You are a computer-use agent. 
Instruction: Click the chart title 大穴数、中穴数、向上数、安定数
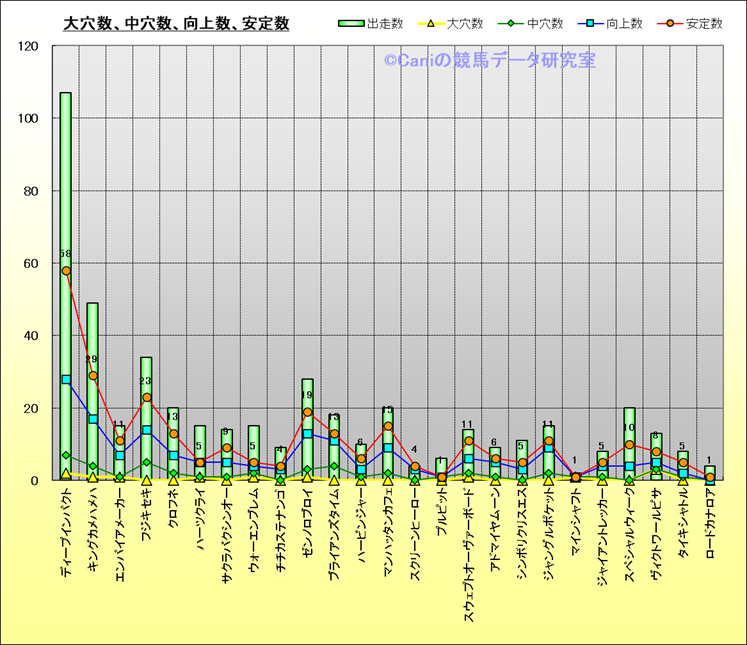[x=176, y=23]
